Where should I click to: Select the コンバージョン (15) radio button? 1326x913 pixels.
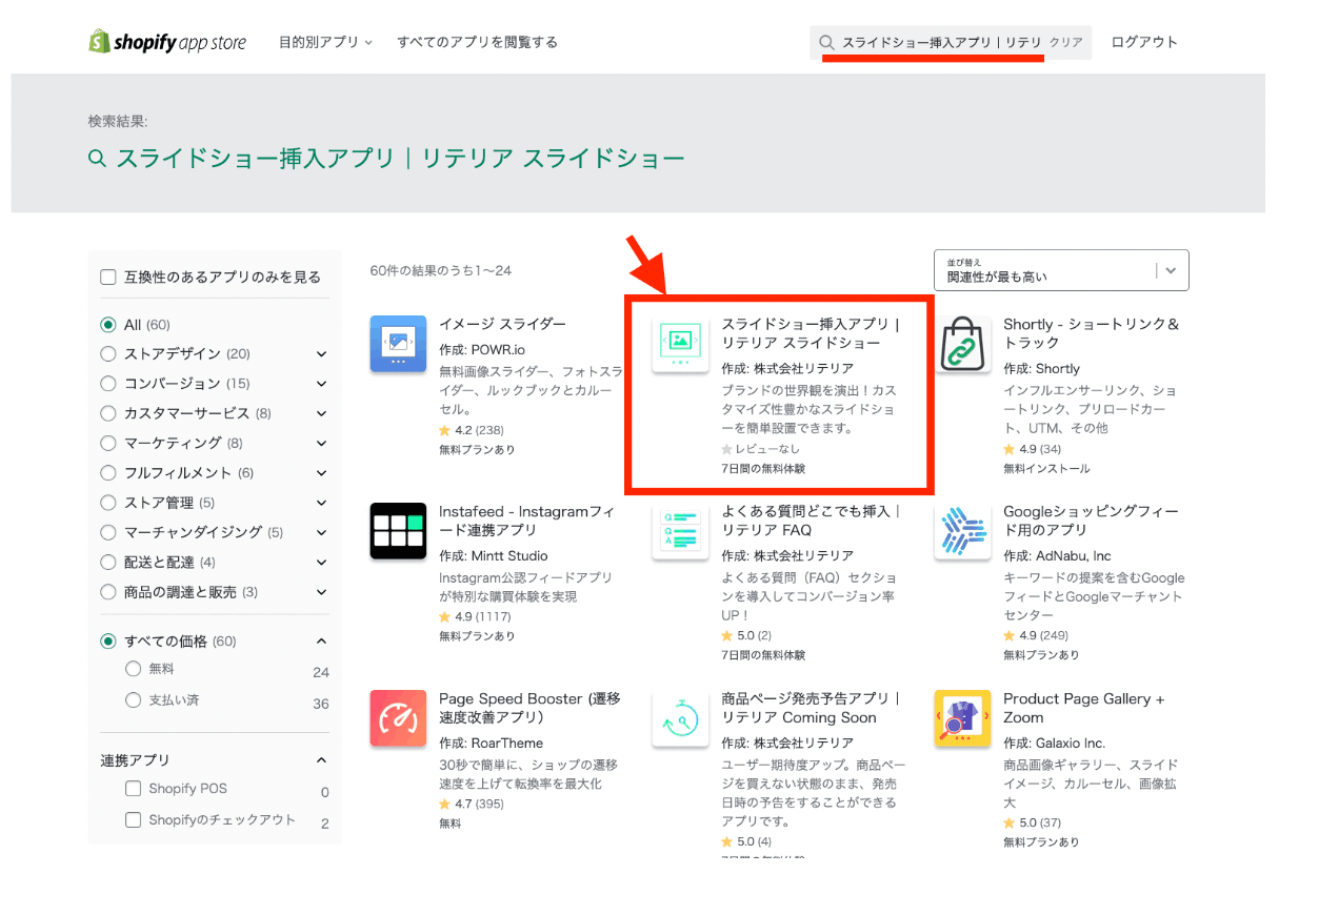(108, 383)
